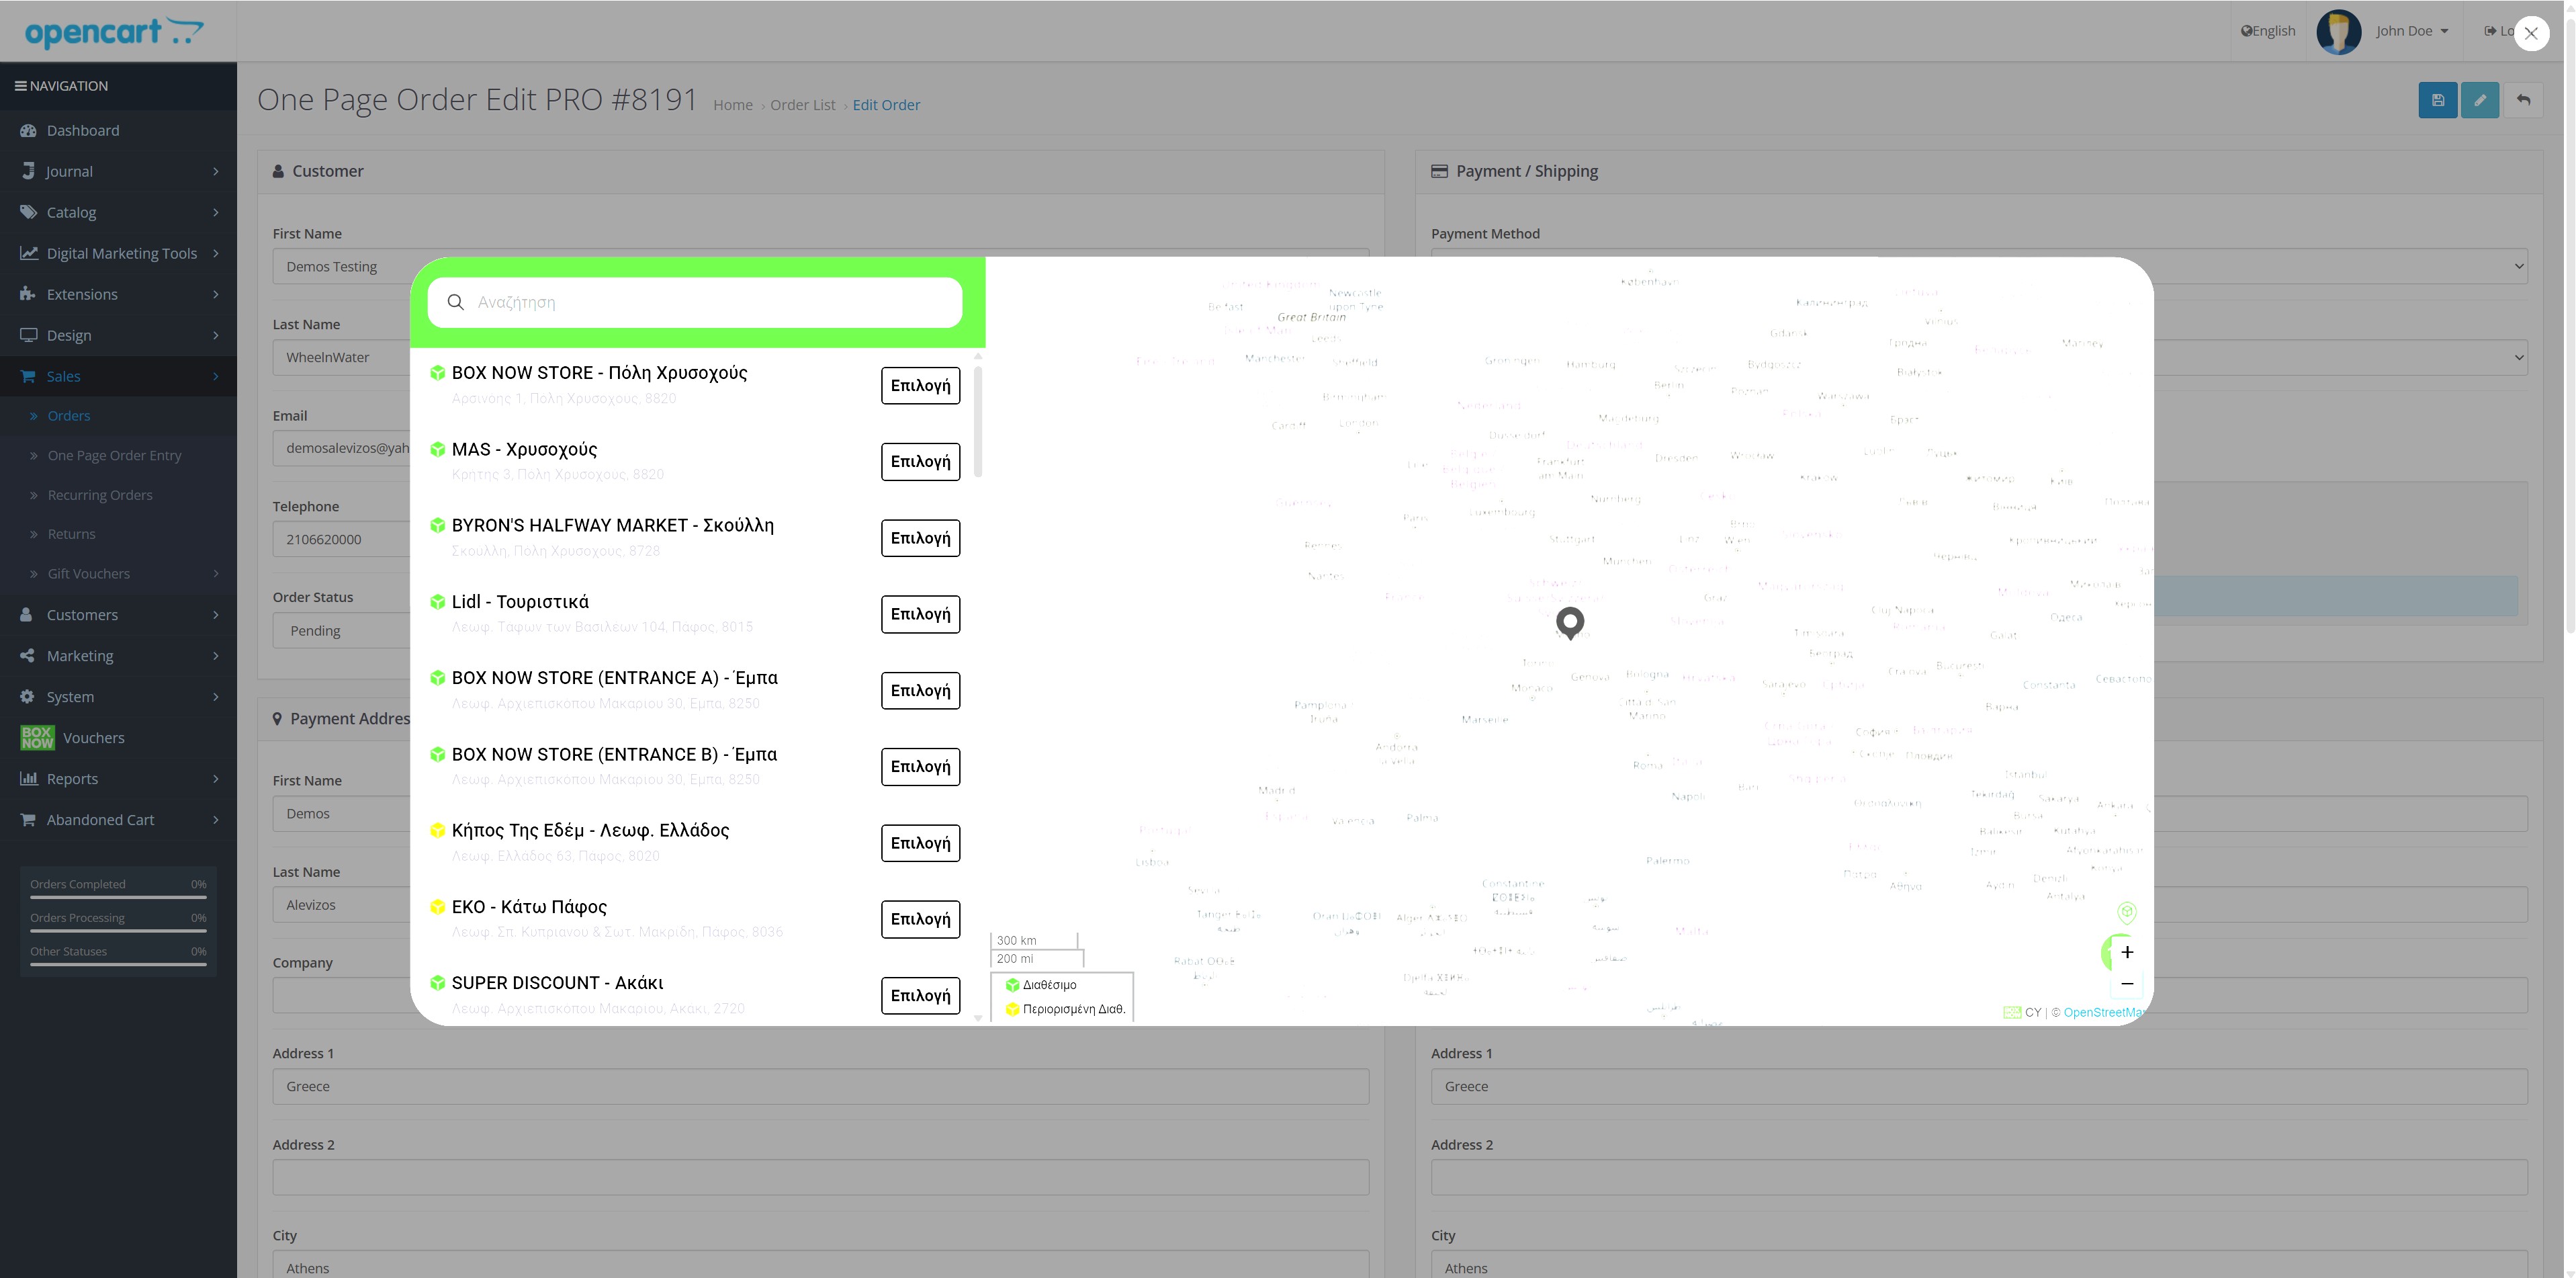Screen dimensions: 2576x1278
Task: Click the Edit Order breadcrumb
Action: click(x=886, y=105)
